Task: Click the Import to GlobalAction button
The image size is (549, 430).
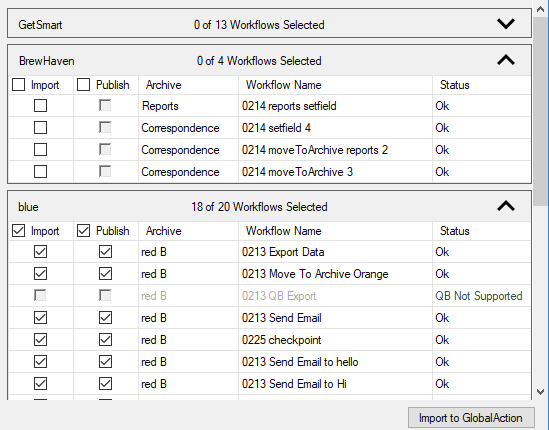Action: [x=471, y=418]
